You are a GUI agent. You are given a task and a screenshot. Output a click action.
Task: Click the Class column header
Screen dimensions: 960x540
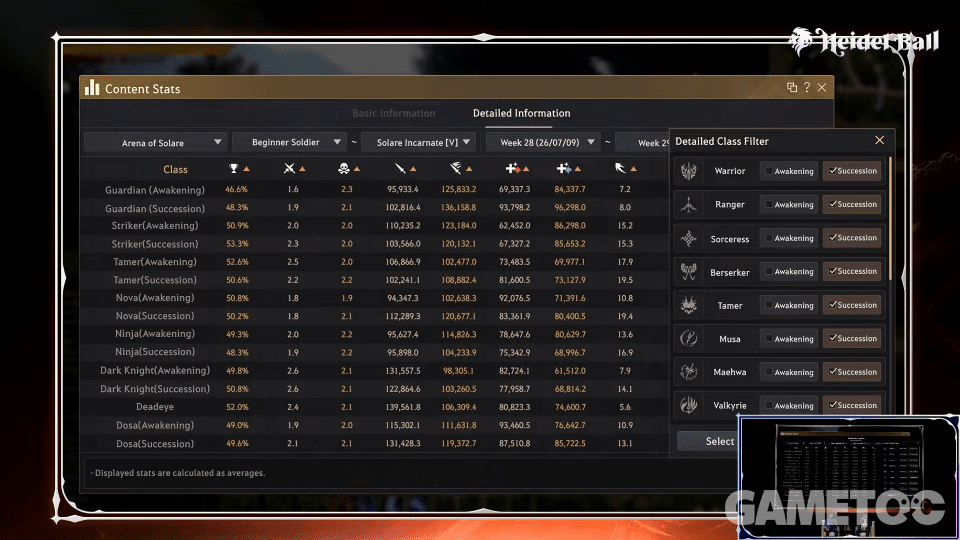[175, 170]
